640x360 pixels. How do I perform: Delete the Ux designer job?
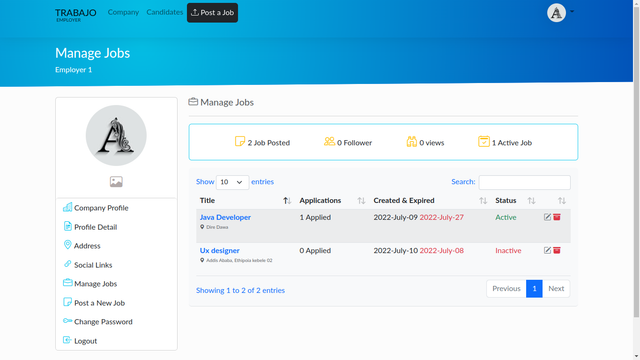click(557, 250)
